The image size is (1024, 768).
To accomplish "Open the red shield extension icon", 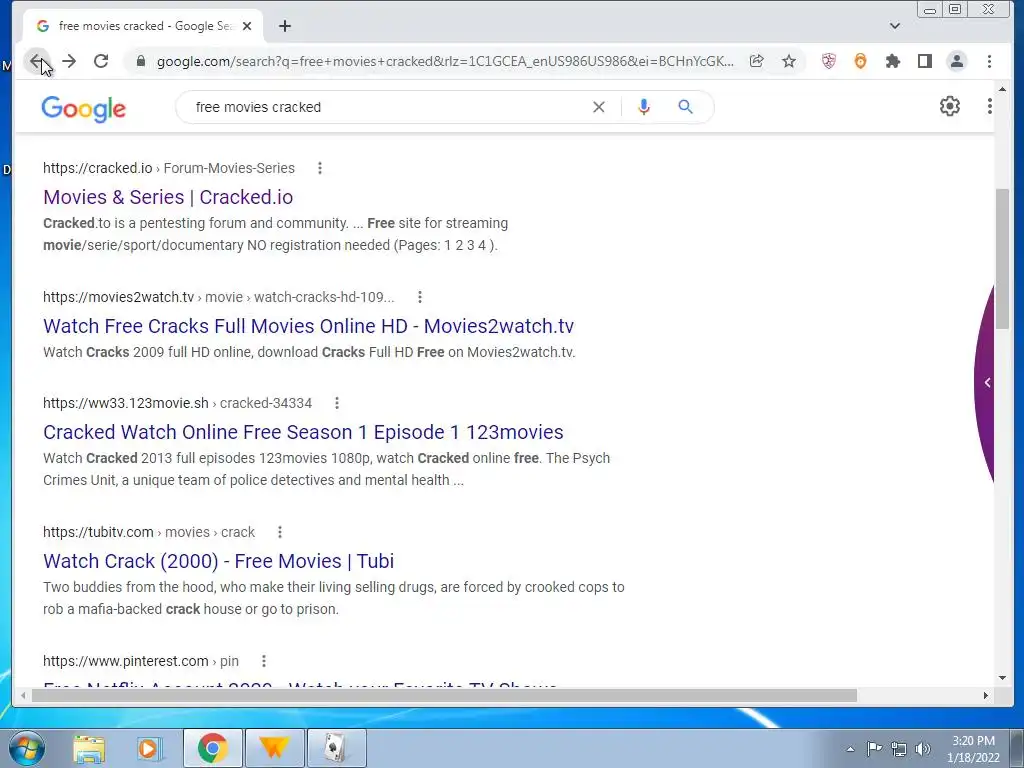I will pos(829,61).
